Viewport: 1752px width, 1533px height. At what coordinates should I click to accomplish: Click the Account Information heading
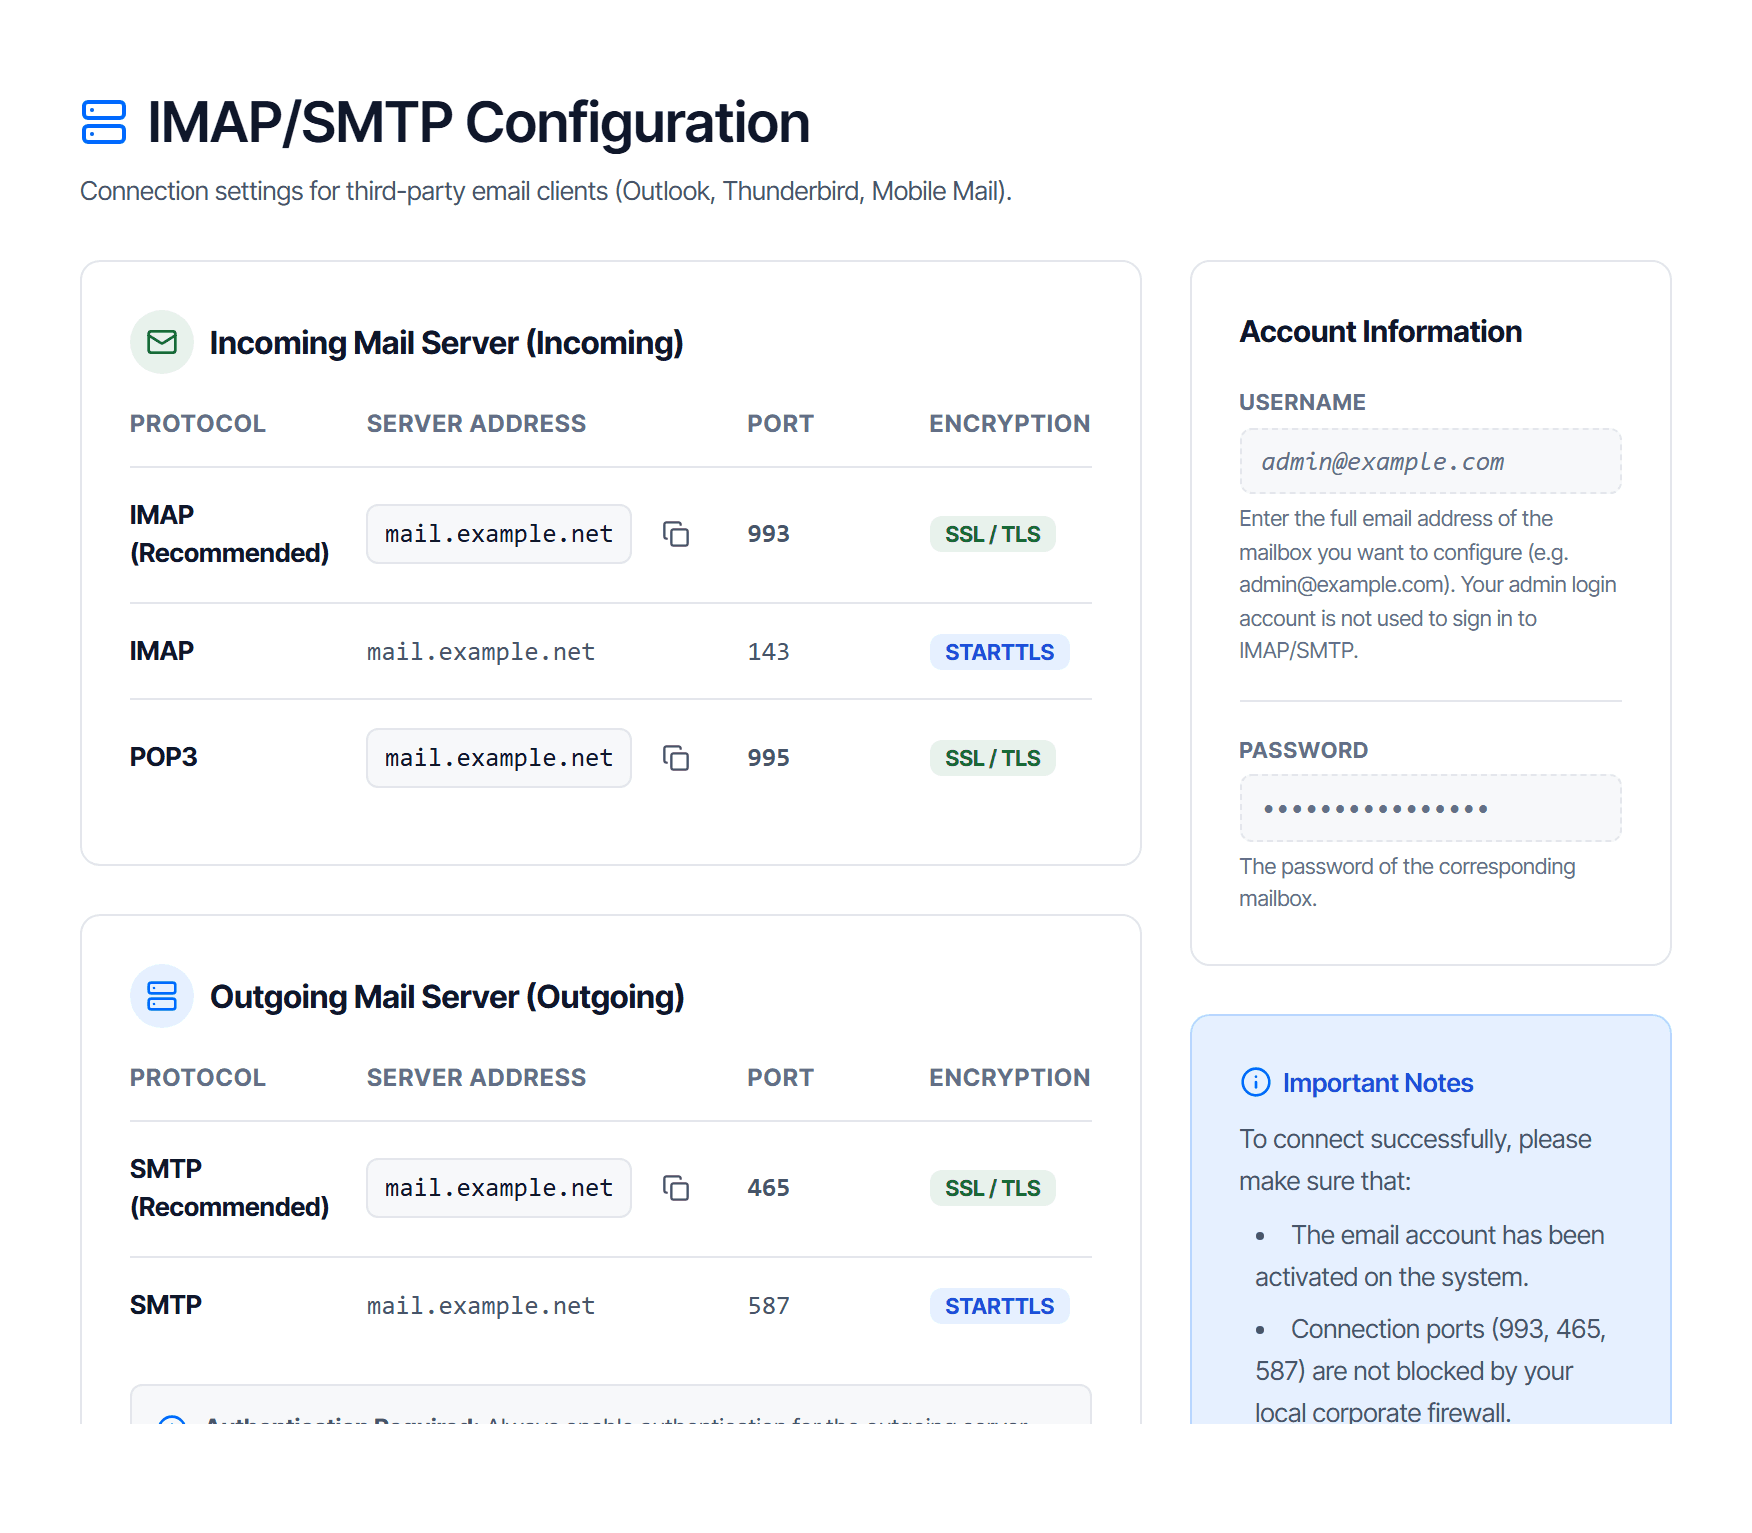pos(1381,331)
